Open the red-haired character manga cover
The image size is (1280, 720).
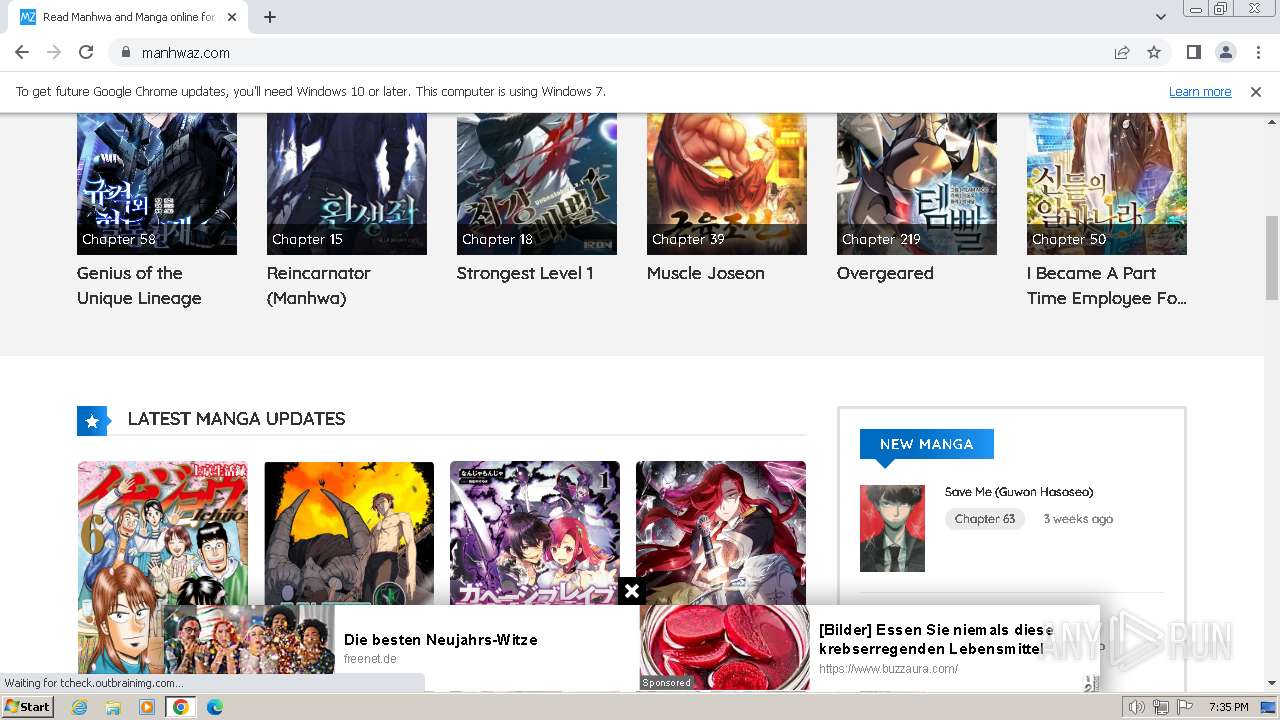[721, 532]
